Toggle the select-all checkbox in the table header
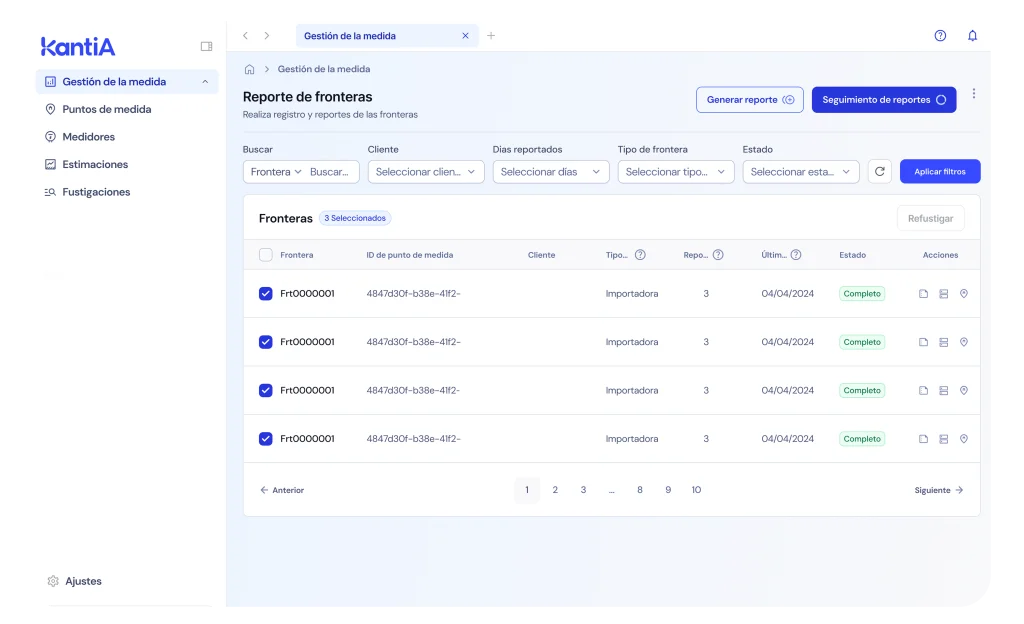The image size is (1024, 624). [266, 255]
